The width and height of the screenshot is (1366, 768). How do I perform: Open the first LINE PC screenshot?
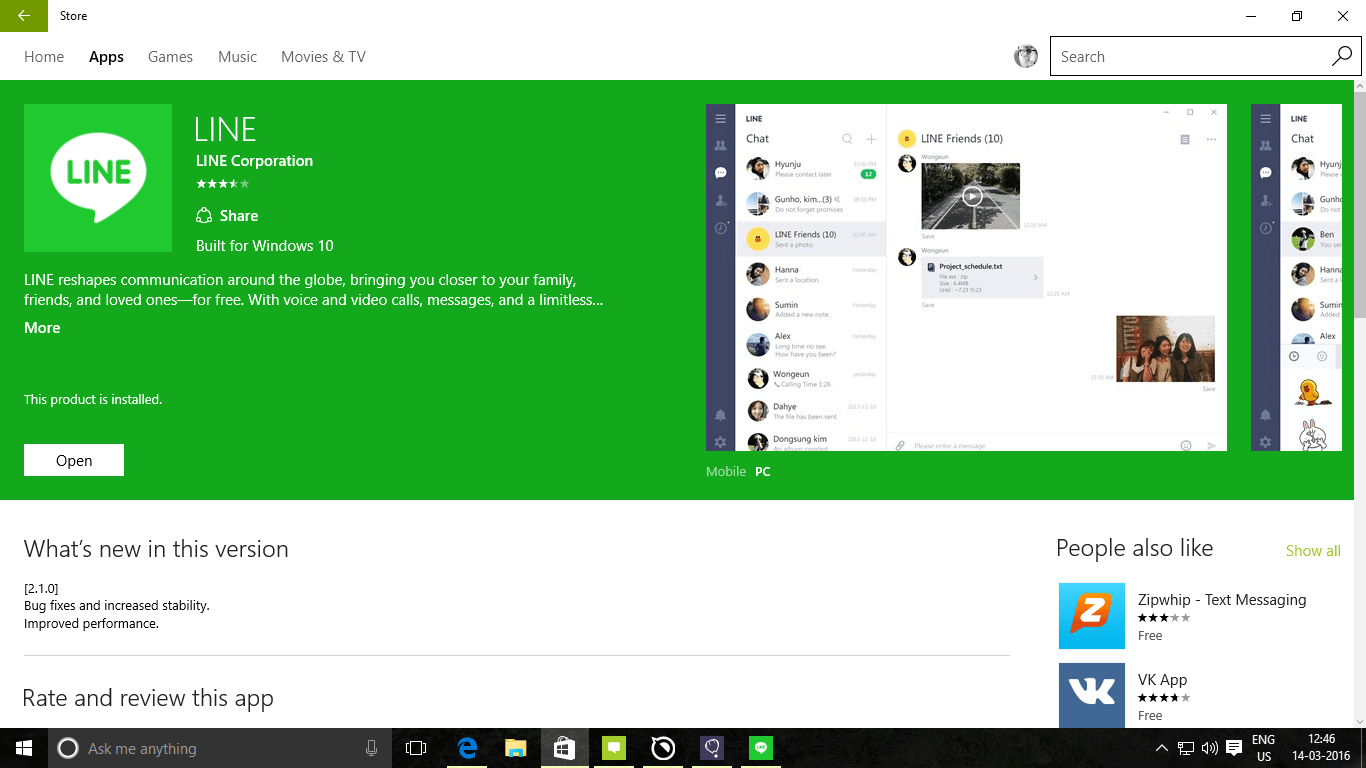tap(967, 277)
